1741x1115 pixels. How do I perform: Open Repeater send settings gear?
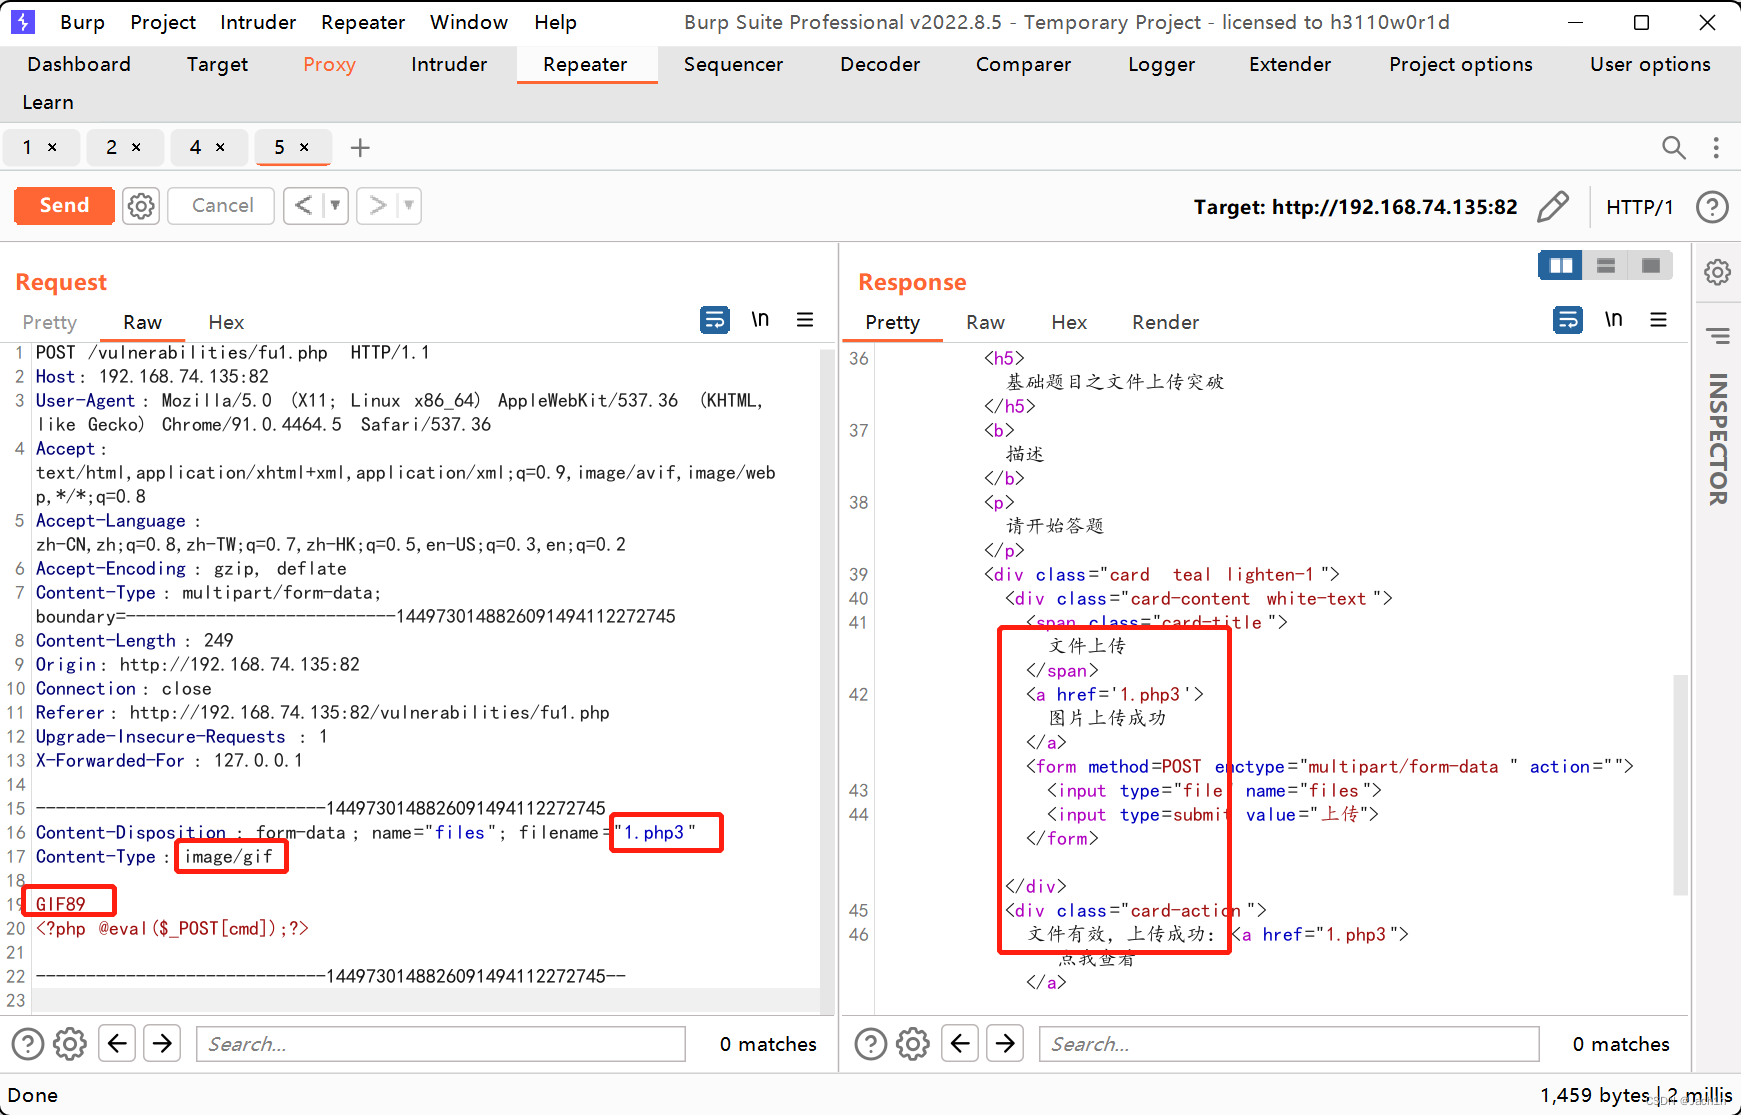141,206
